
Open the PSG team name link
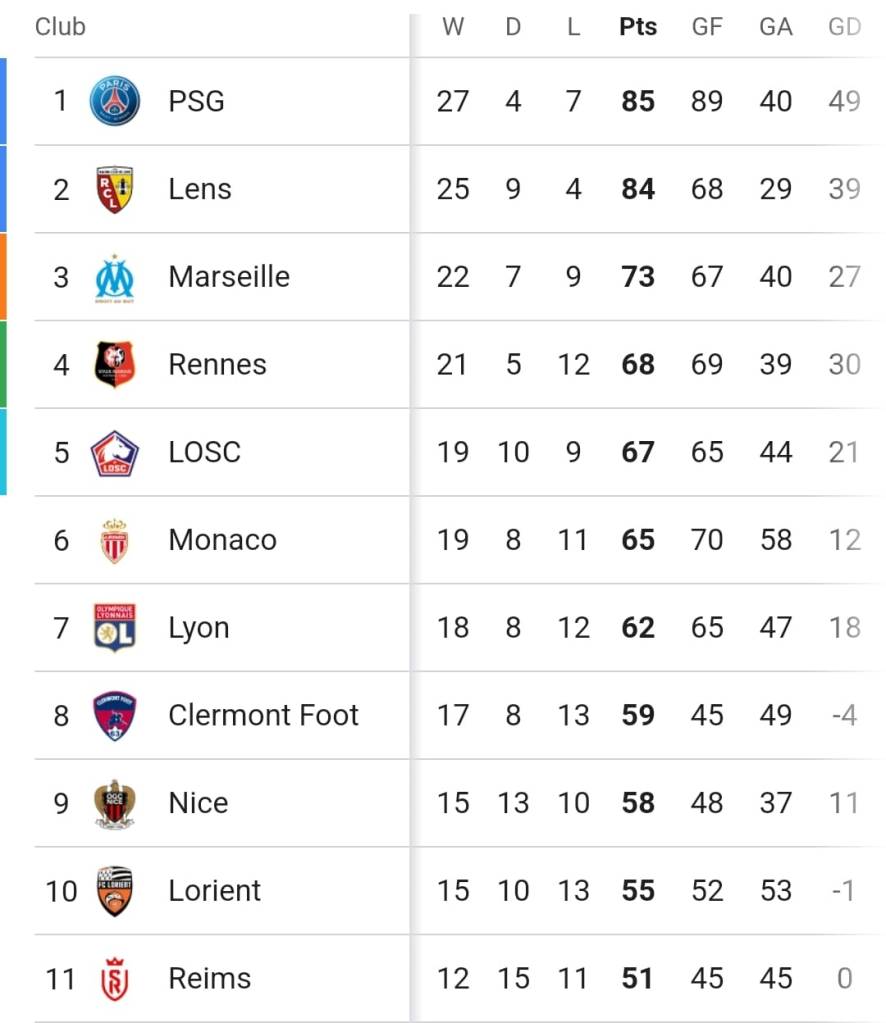point(196,101)
